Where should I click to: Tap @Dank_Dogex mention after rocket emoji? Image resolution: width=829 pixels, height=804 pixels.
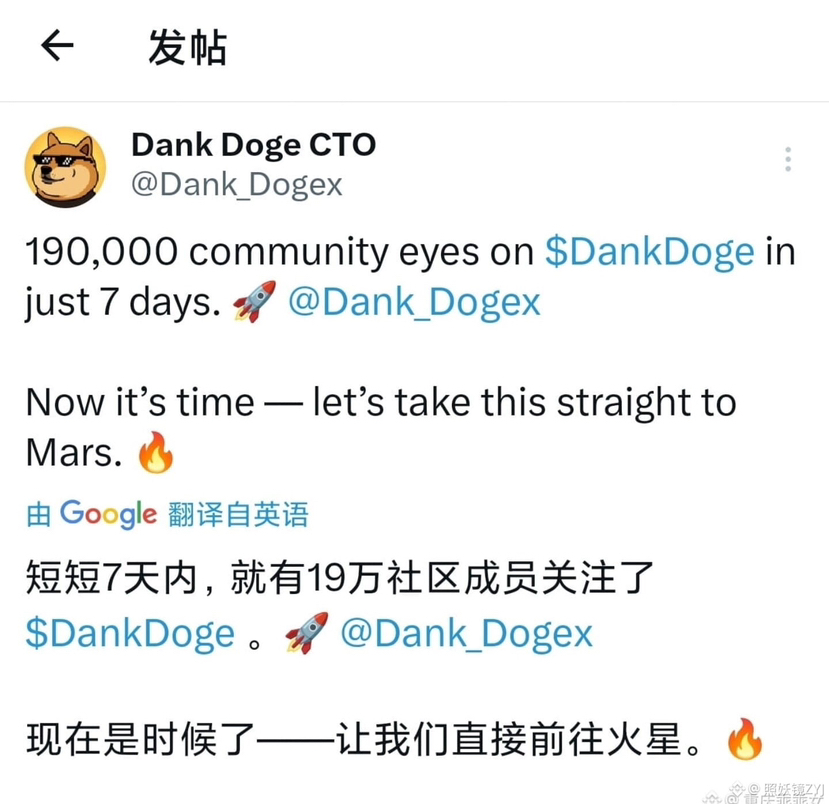pos(414,302)
